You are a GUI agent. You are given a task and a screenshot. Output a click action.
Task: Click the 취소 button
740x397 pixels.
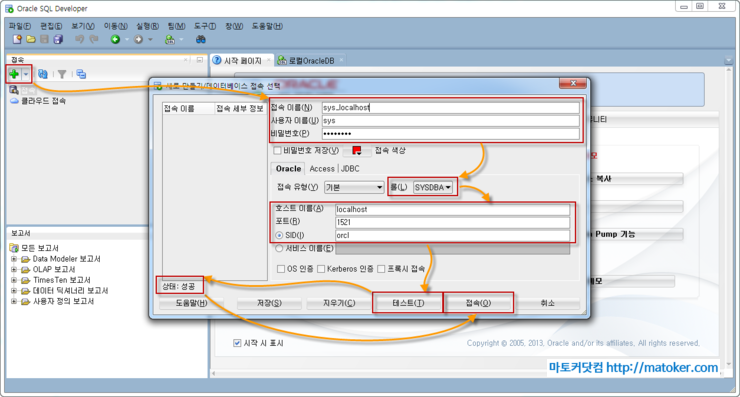(547, 303)
